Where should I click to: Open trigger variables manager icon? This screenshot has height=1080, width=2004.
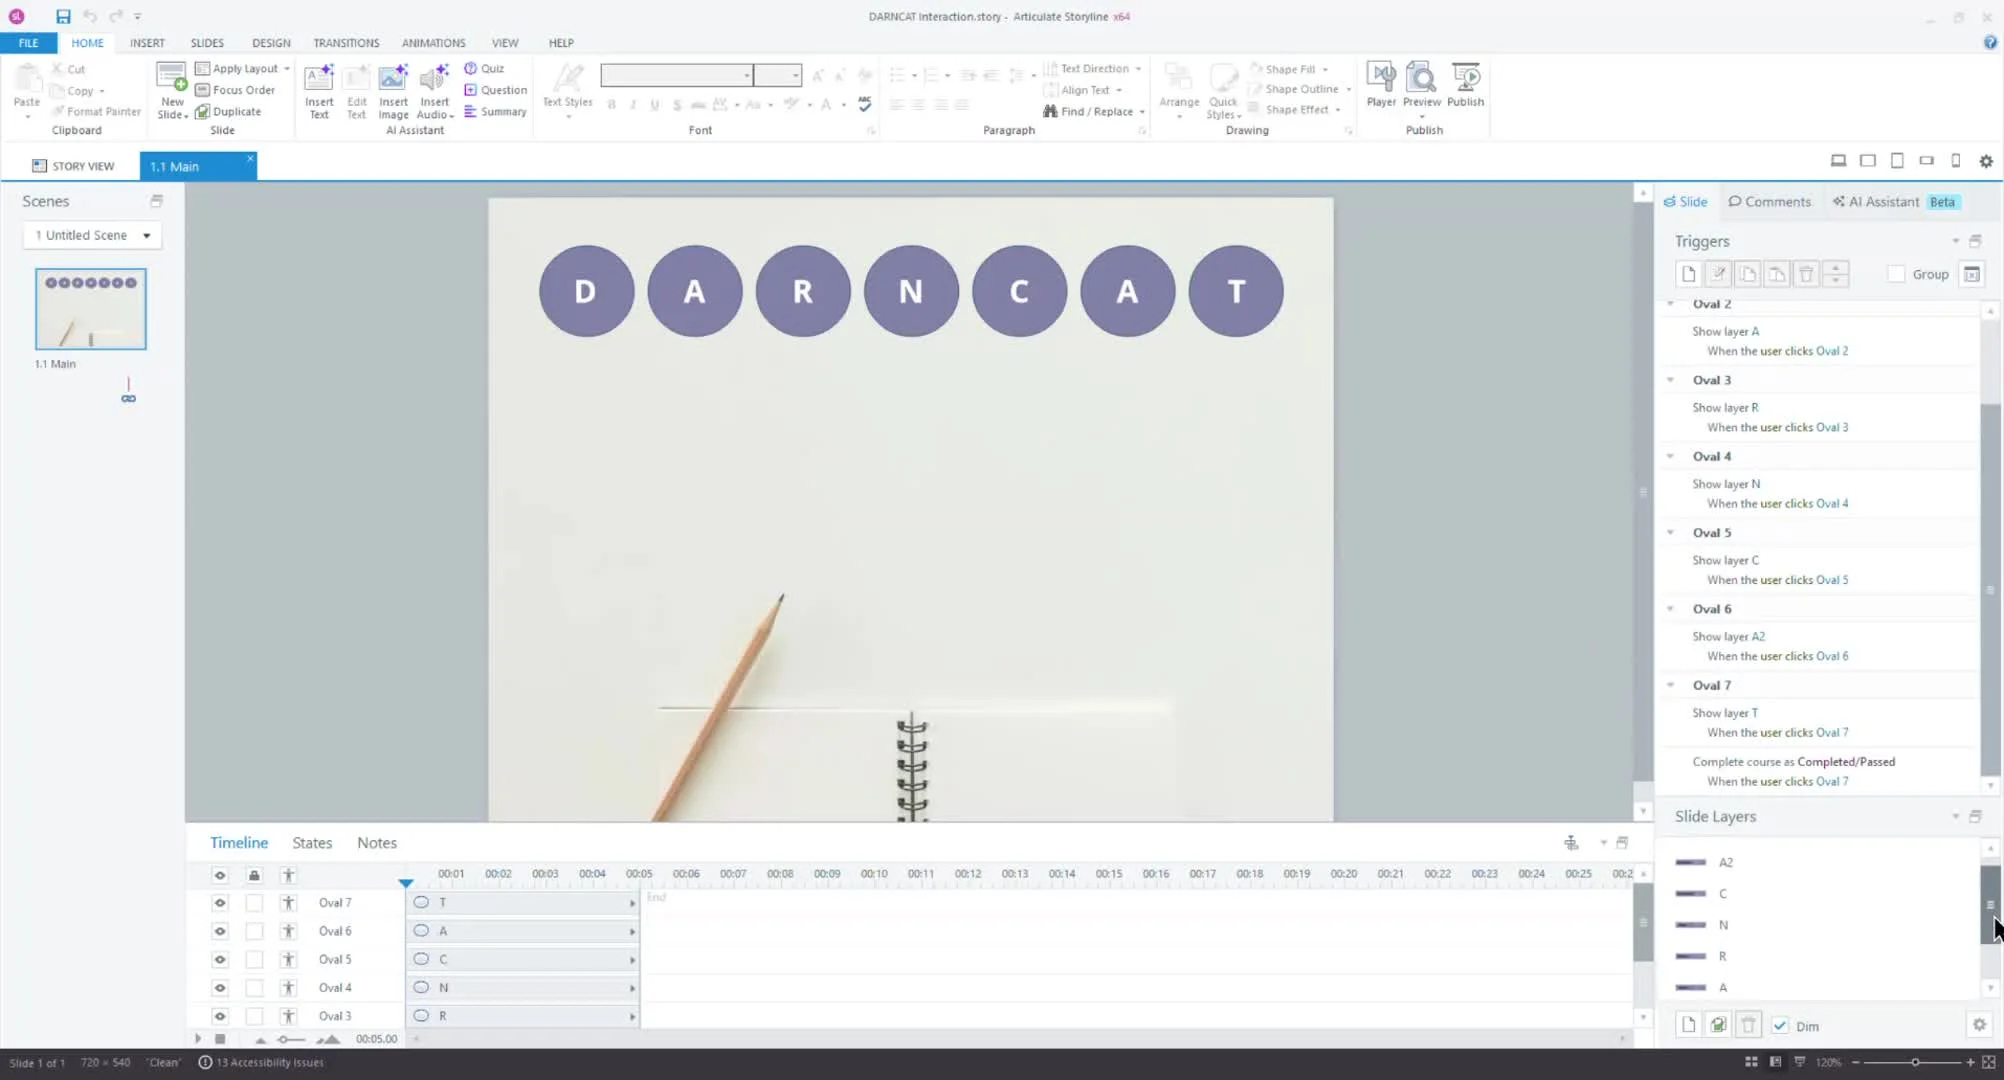pos(1972,274)
